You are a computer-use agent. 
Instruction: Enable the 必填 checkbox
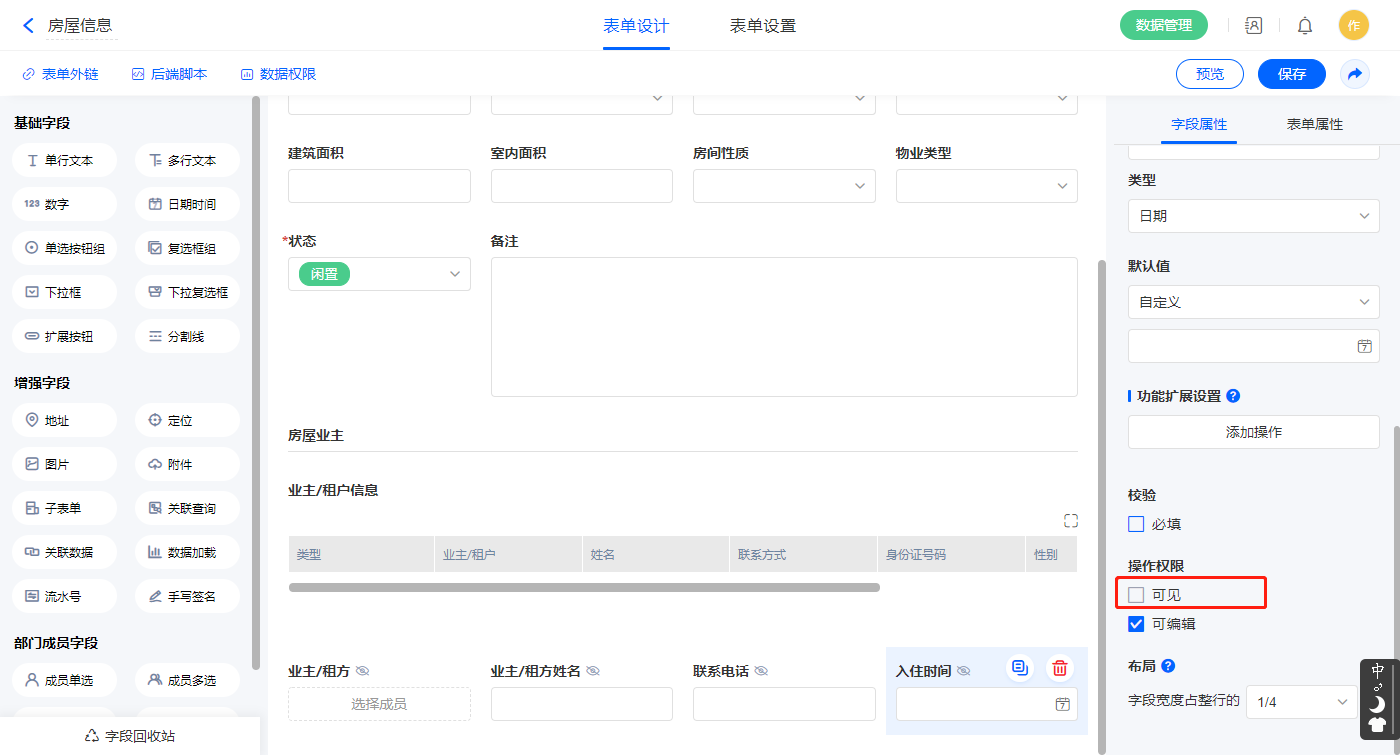click(x=1136, y=524)
